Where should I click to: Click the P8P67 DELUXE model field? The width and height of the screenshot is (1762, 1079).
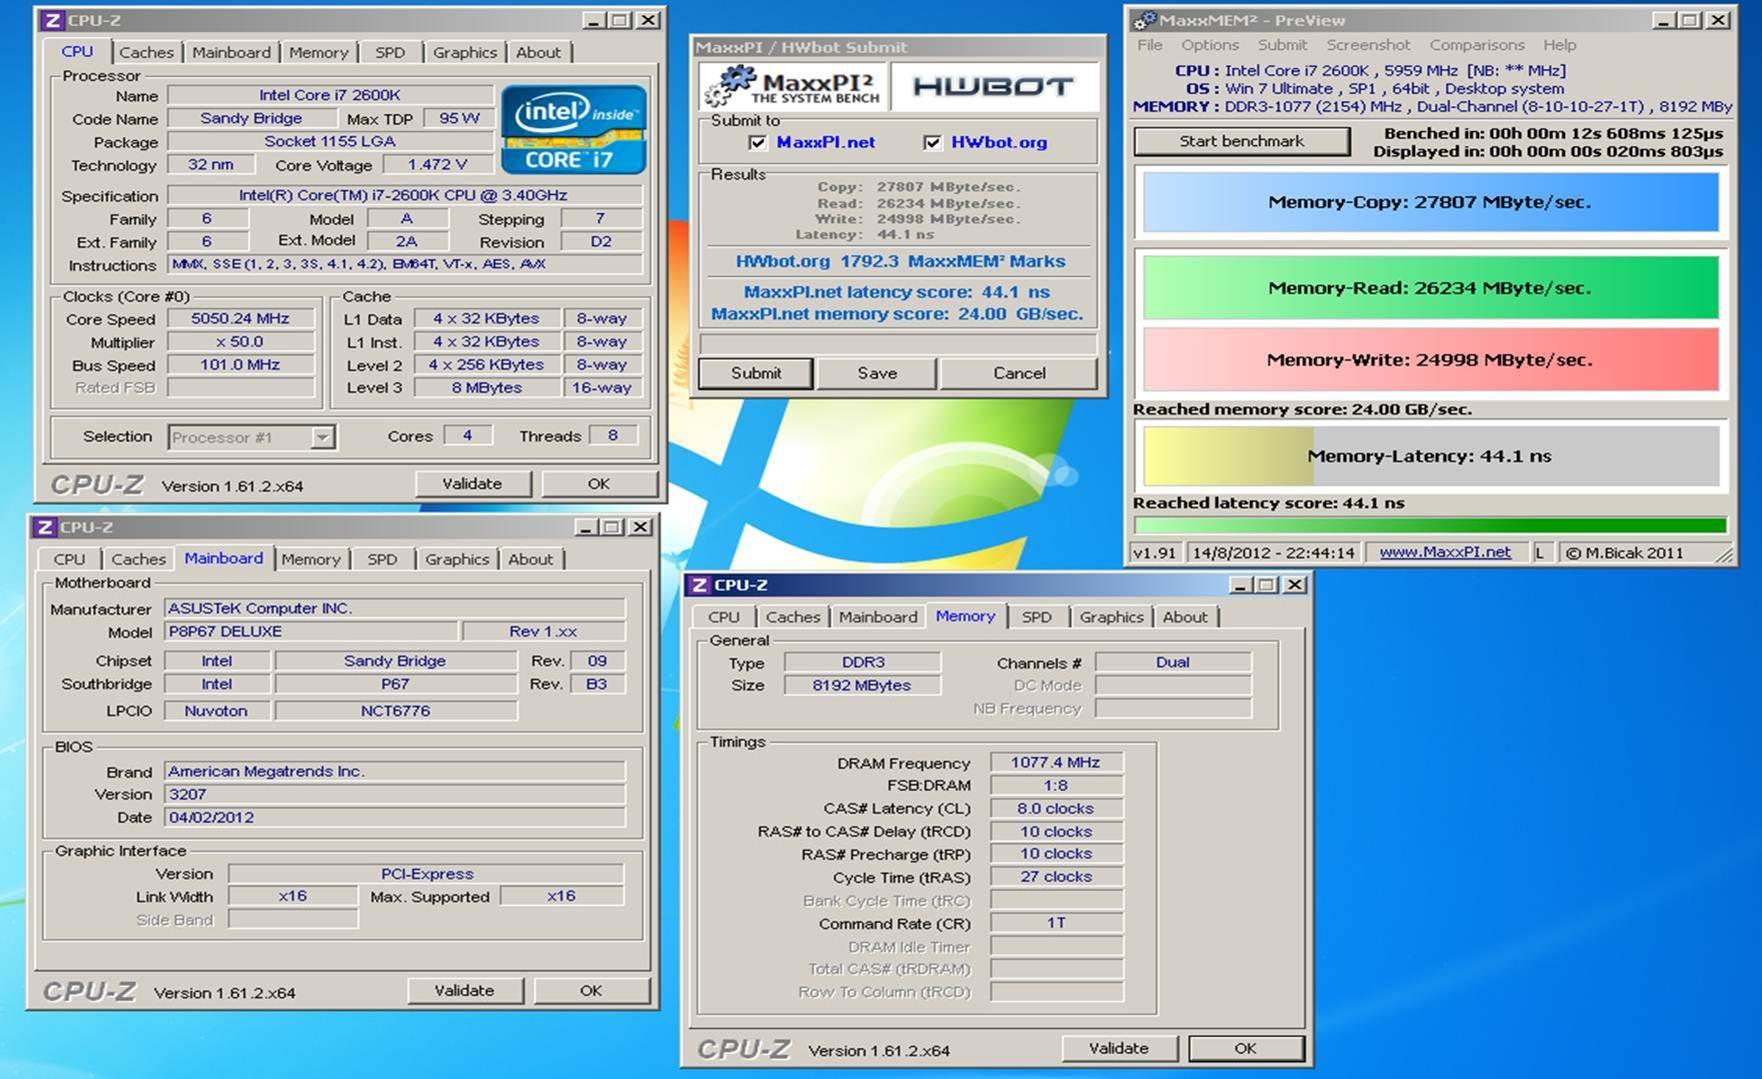pyautogui.click(x=310, y=632)
